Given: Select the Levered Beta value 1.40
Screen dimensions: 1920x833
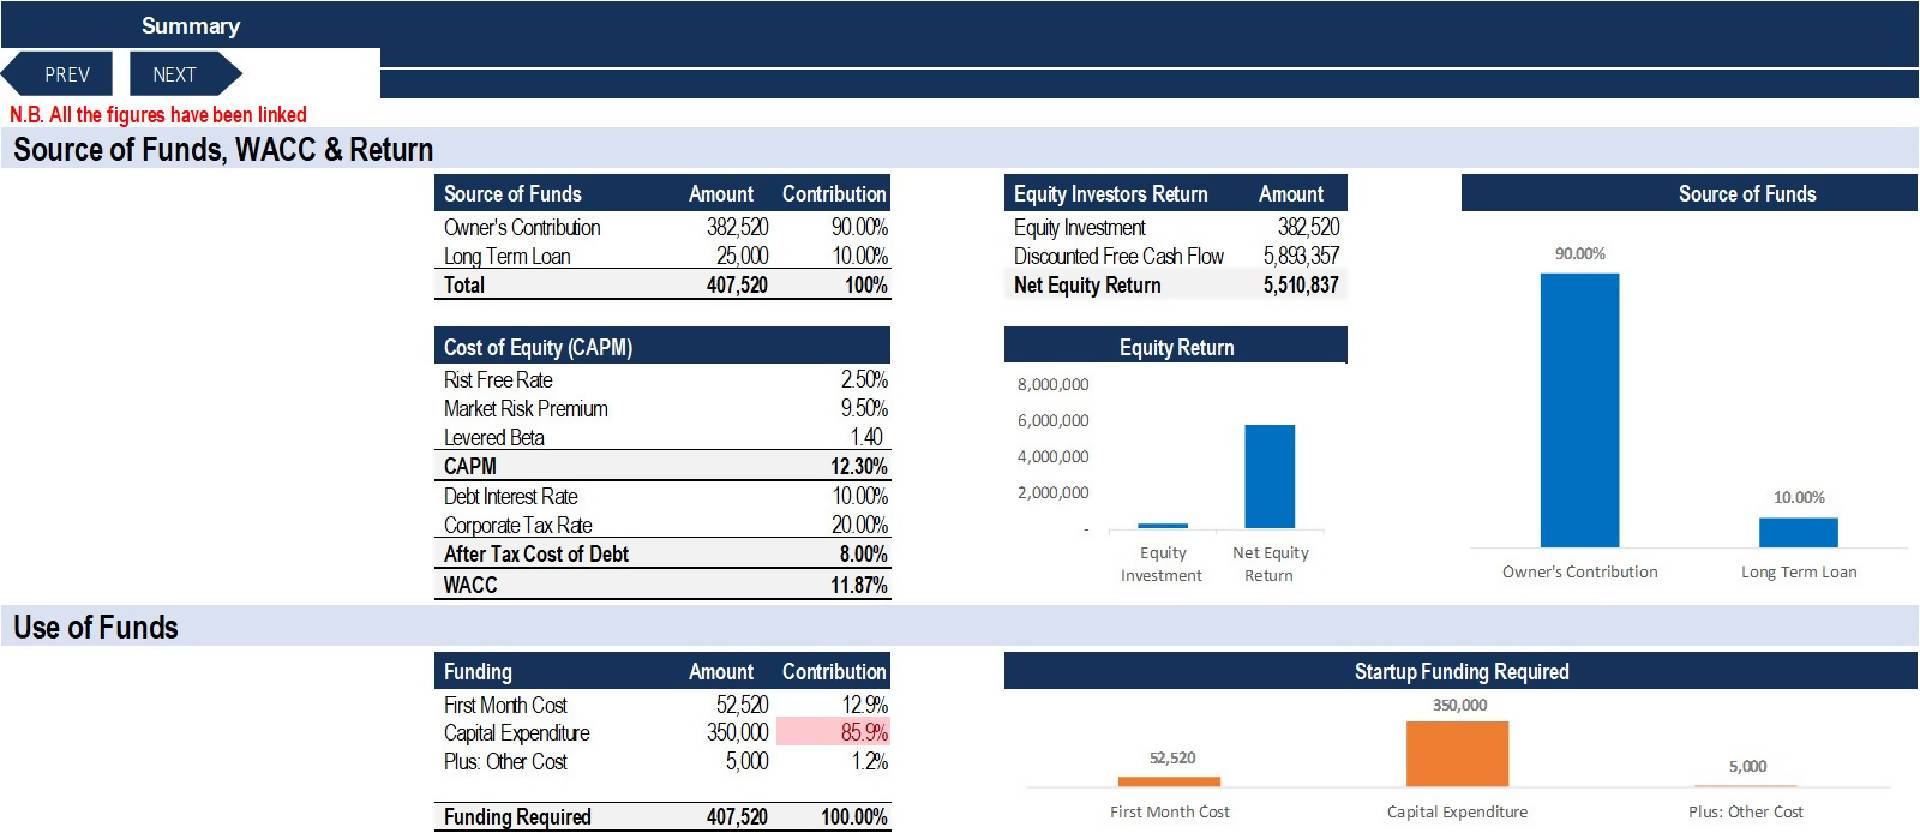Looking at the screenshot, I should tap(866, 437).
